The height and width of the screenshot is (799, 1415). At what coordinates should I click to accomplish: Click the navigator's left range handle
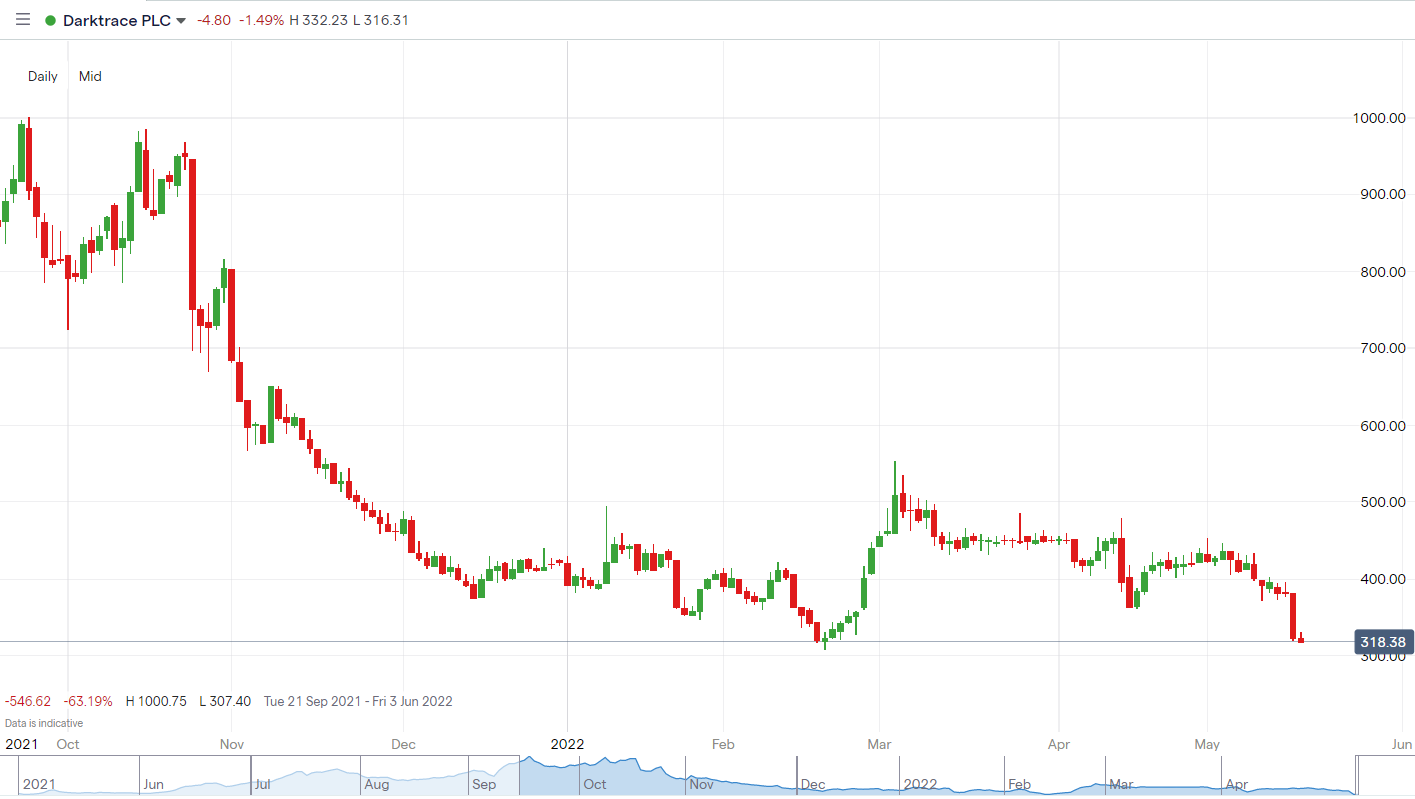[x=519, y=776]
